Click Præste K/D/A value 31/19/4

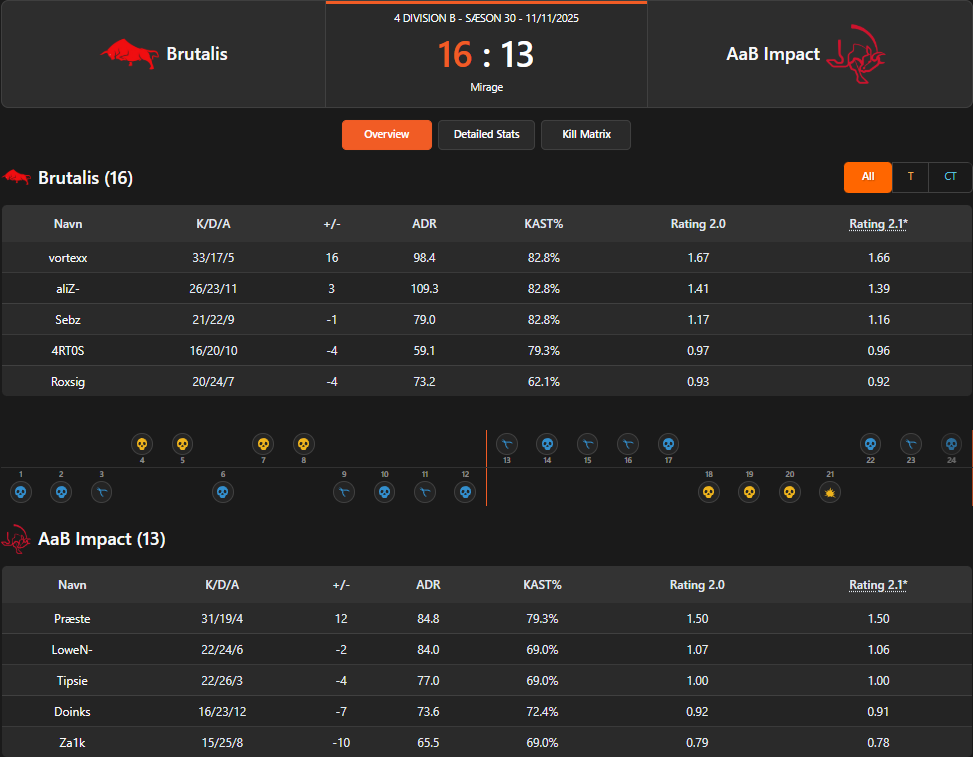pyautogui.click(x=222, y=619)
